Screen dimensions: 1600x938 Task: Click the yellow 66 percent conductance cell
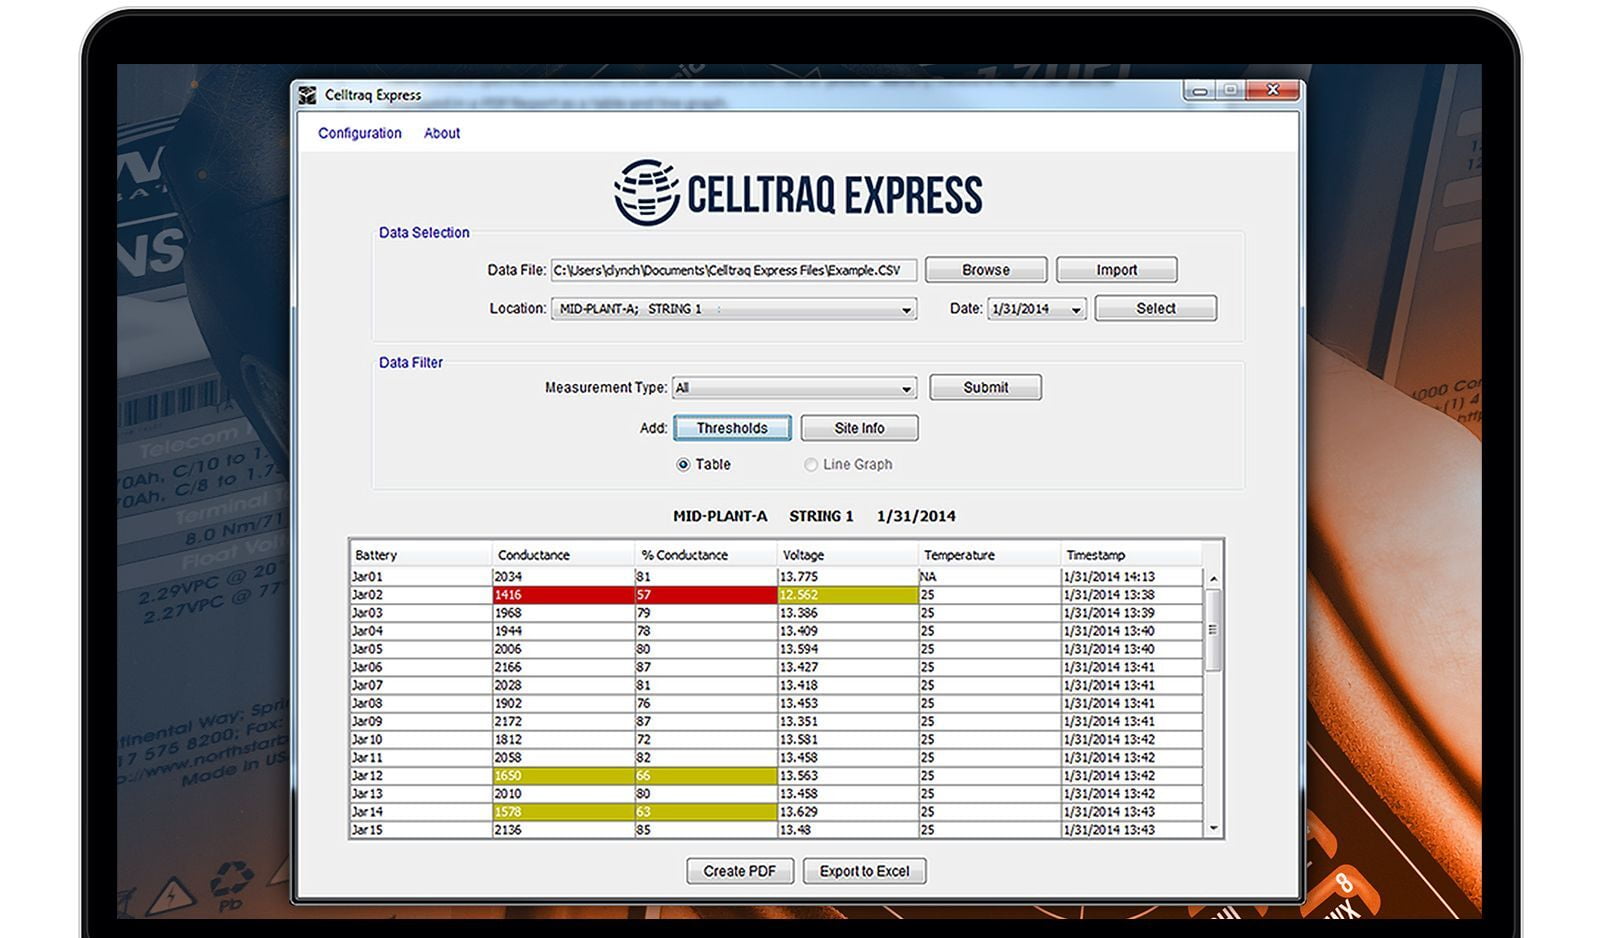point(706,775)
